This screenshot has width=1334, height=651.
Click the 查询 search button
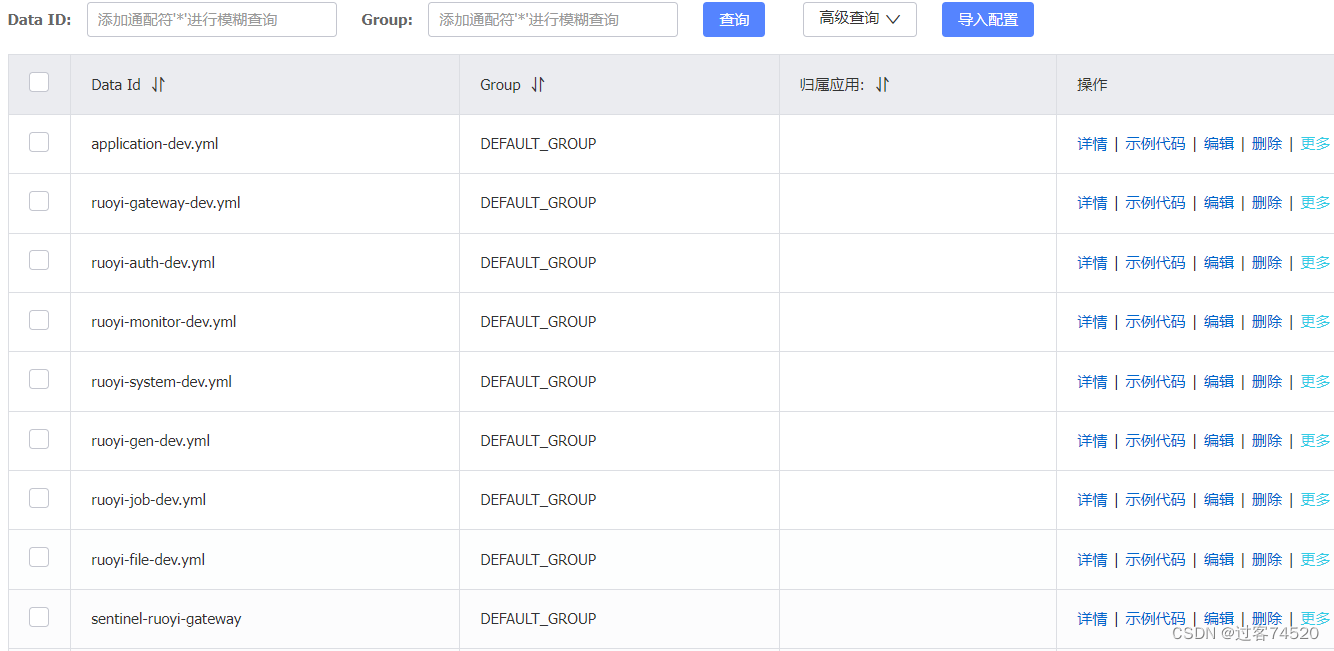click(734, 19)
